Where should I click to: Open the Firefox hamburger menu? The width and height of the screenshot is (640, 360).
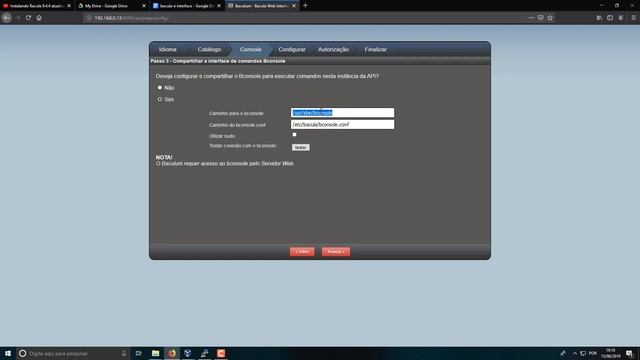click(x=633, y=18)
